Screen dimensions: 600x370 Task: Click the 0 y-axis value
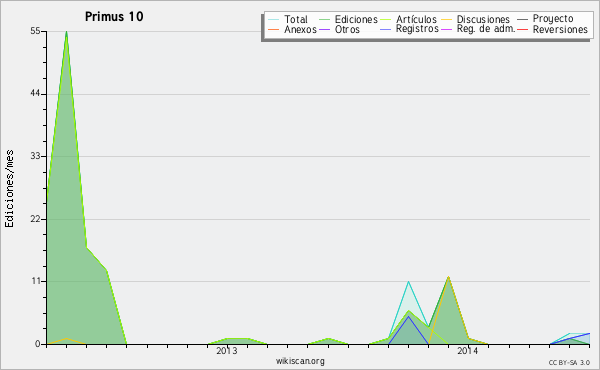38,344
